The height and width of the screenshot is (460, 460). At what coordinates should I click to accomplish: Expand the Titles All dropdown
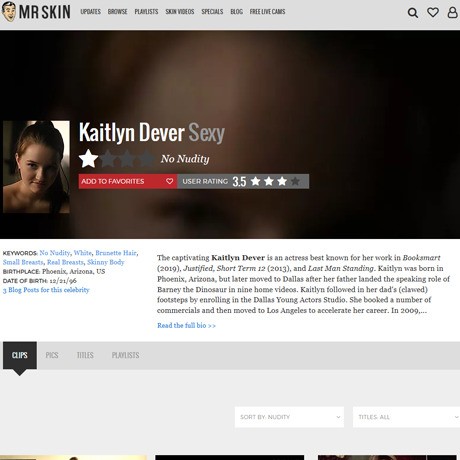pyautogui.click(x=406, y=417)
